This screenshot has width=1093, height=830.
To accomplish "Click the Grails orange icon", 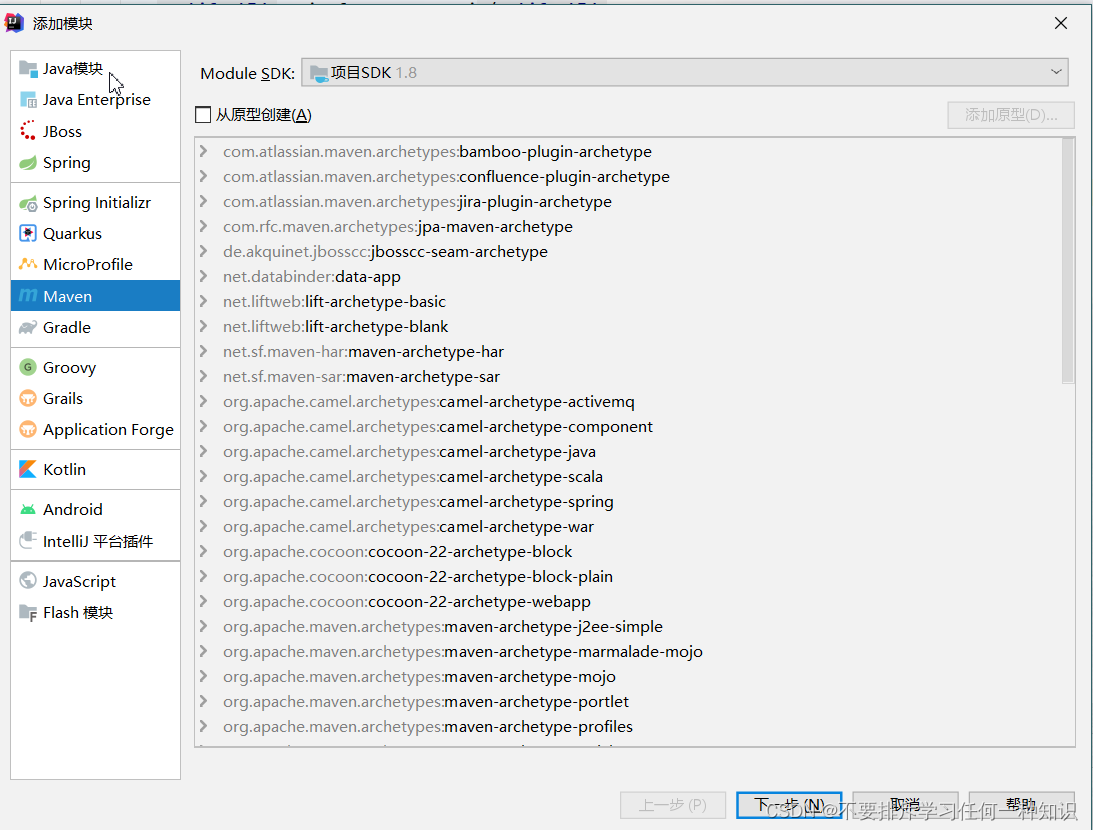I will (28, 399).
